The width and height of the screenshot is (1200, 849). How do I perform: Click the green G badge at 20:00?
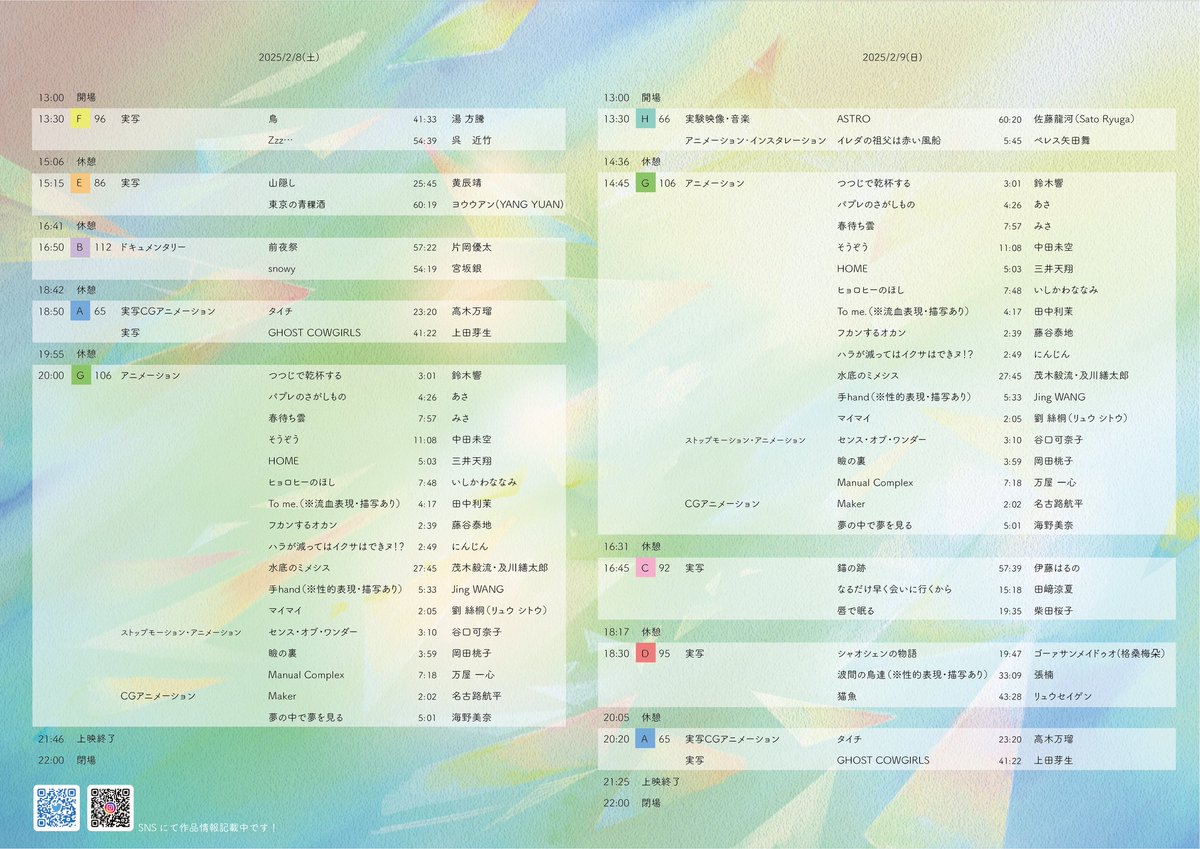pos(80,375)
